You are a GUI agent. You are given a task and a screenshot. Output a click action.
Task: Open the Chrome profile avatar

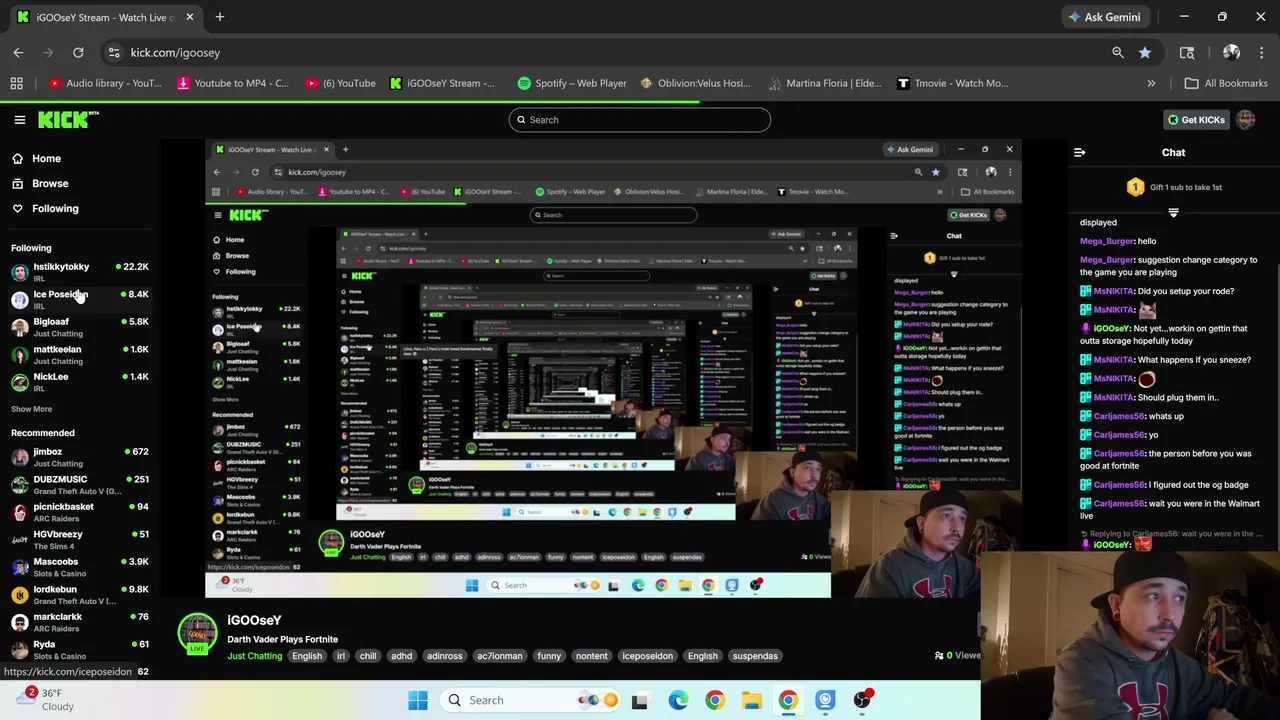[1231, 52]
